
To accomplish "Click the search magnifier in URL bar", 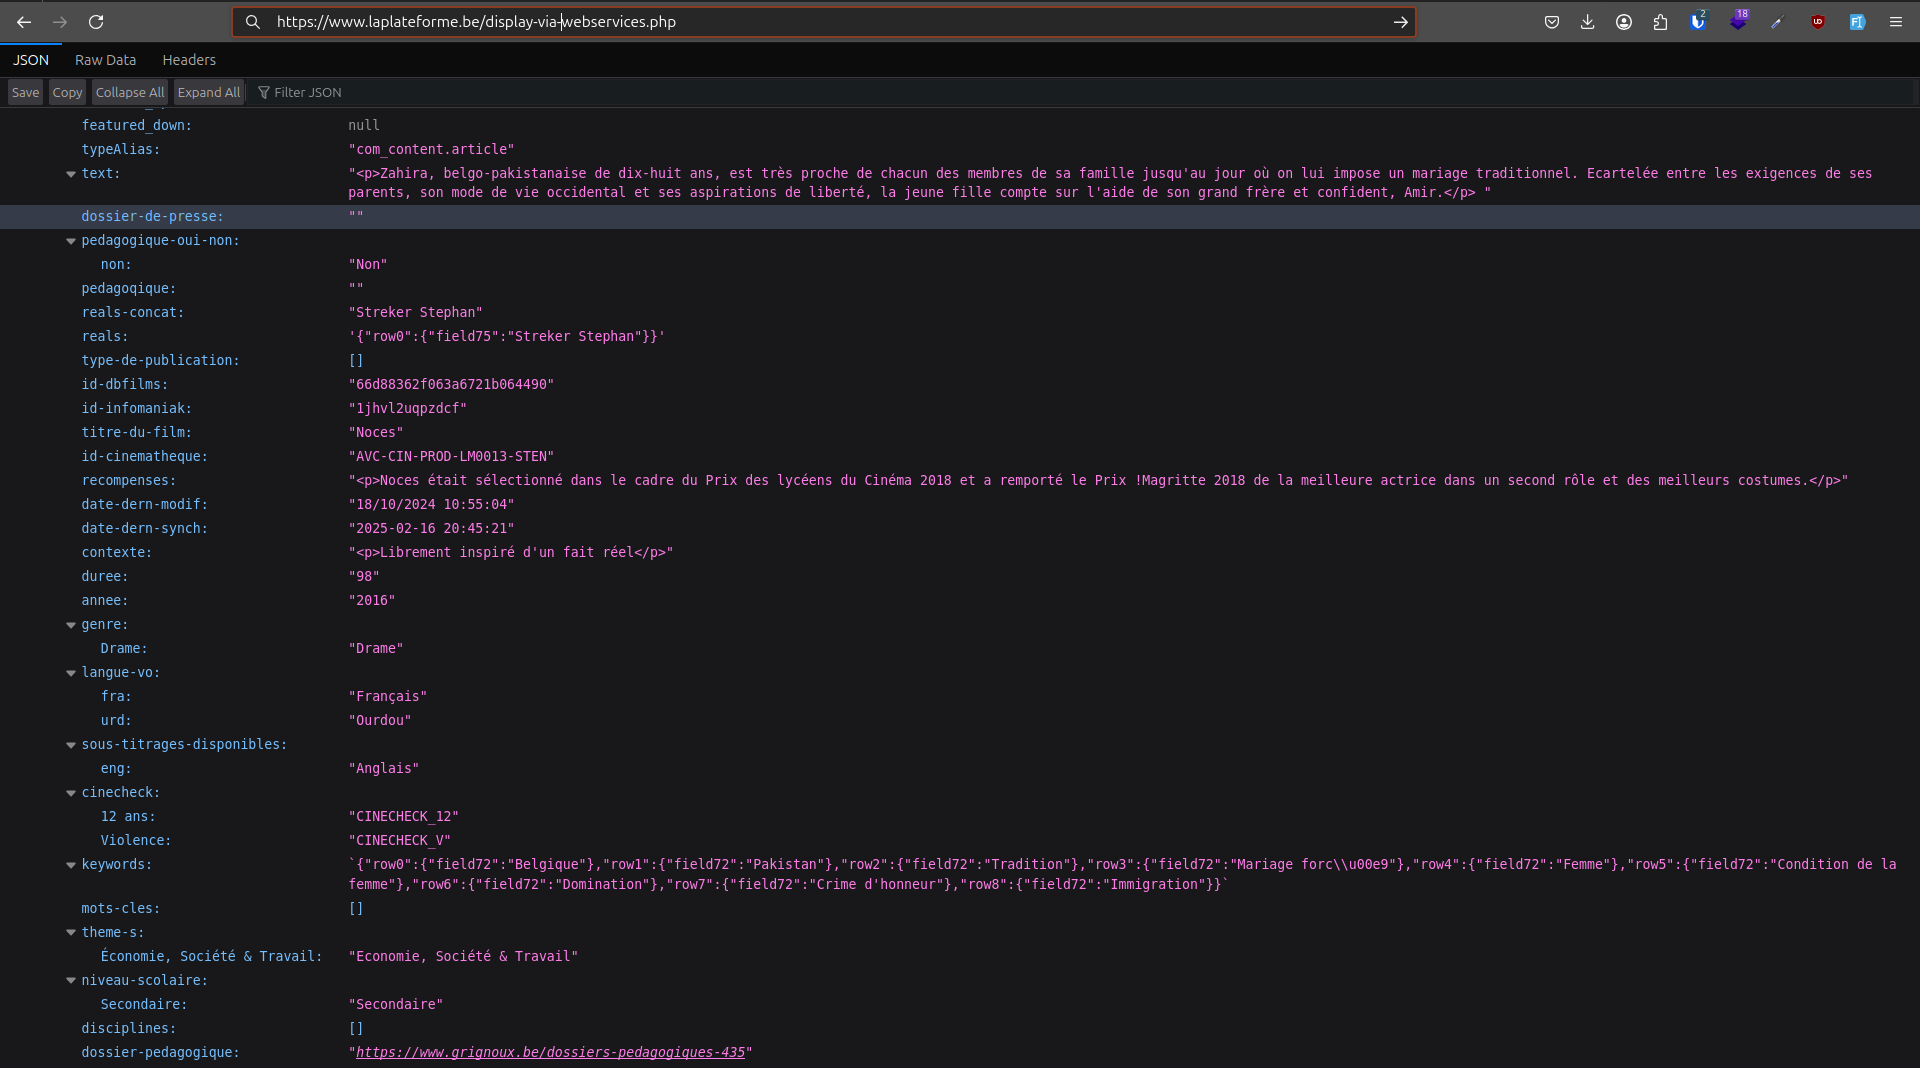I will [253, 22].
